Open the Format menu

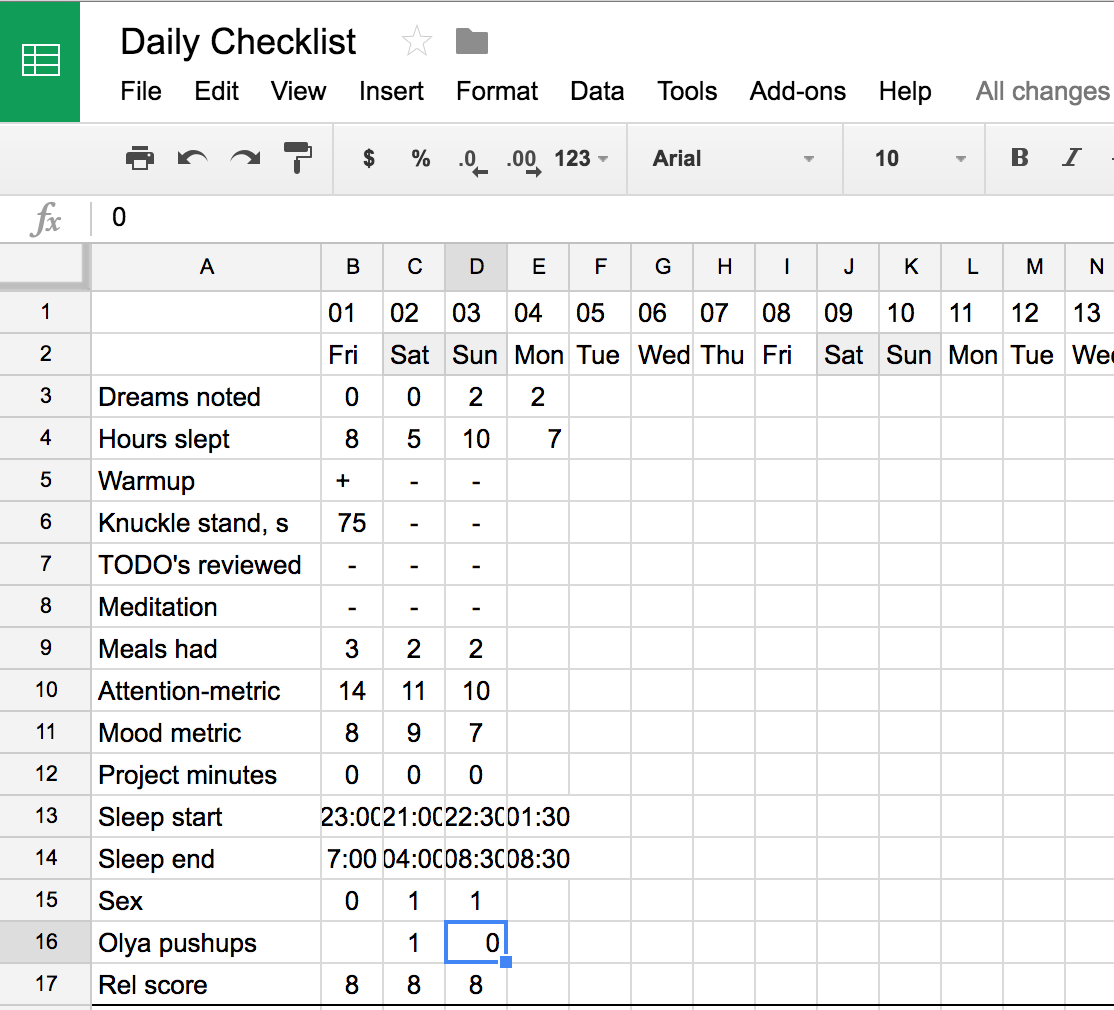pyautogui.click(x=497, y=91)
